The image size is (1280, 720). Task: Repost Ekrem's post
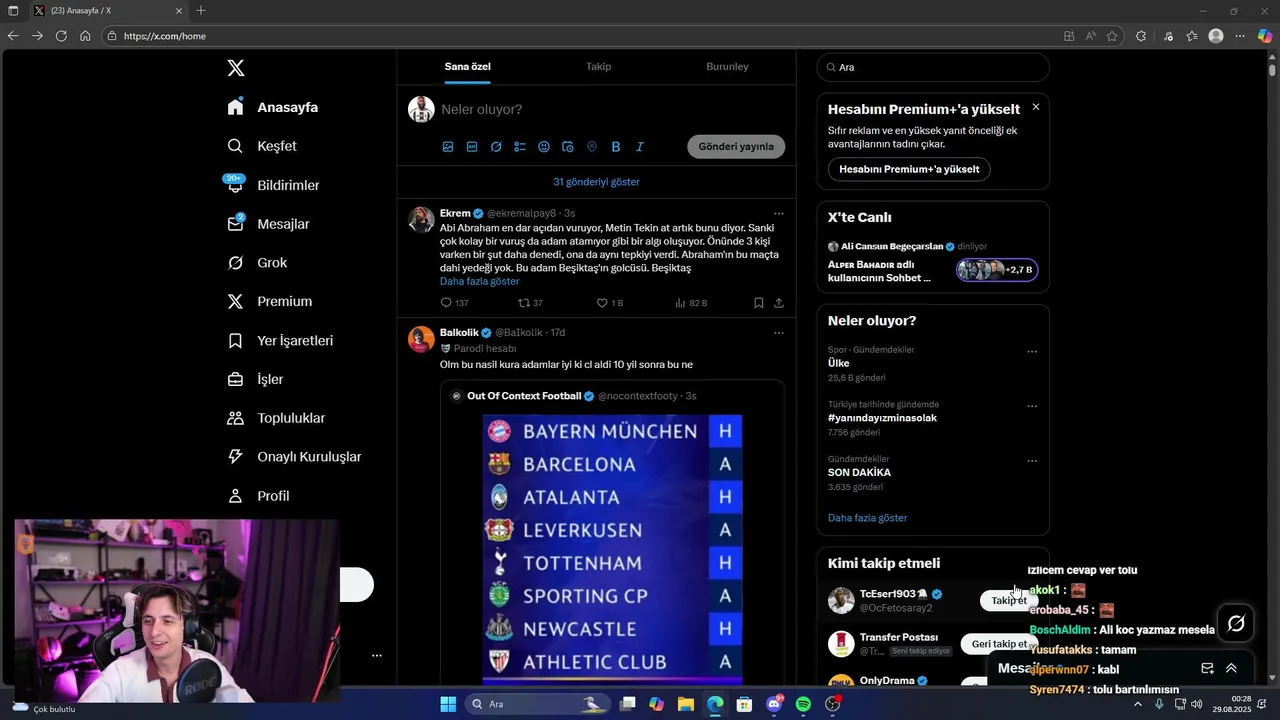530,303
